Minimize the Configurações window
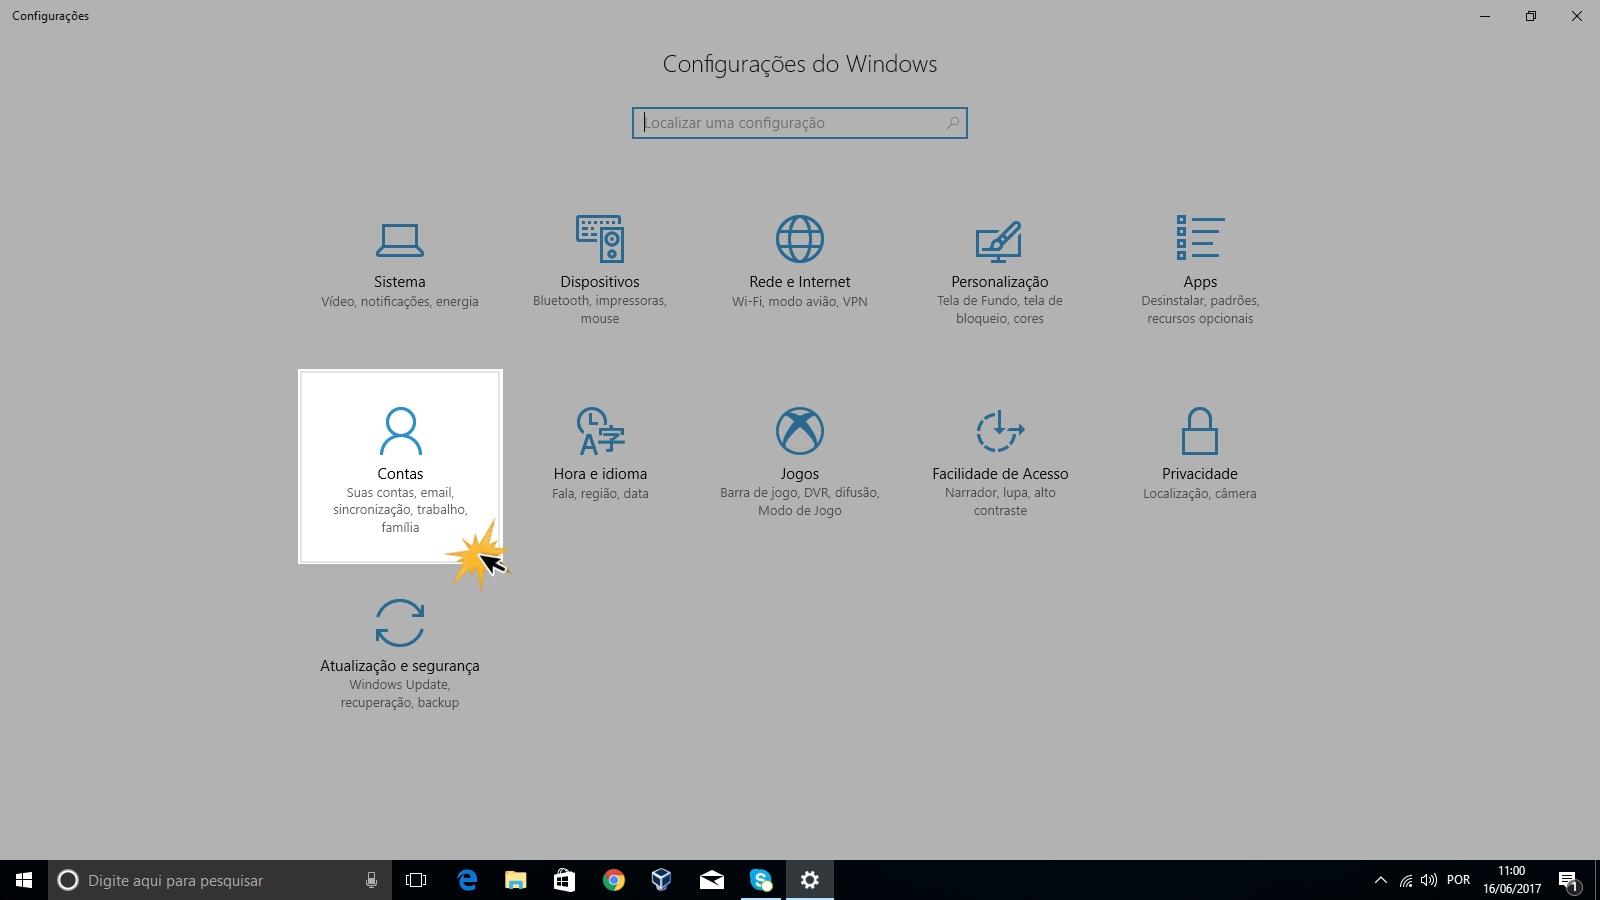This screenshot has height=900, width=1600. (1485, 16)
